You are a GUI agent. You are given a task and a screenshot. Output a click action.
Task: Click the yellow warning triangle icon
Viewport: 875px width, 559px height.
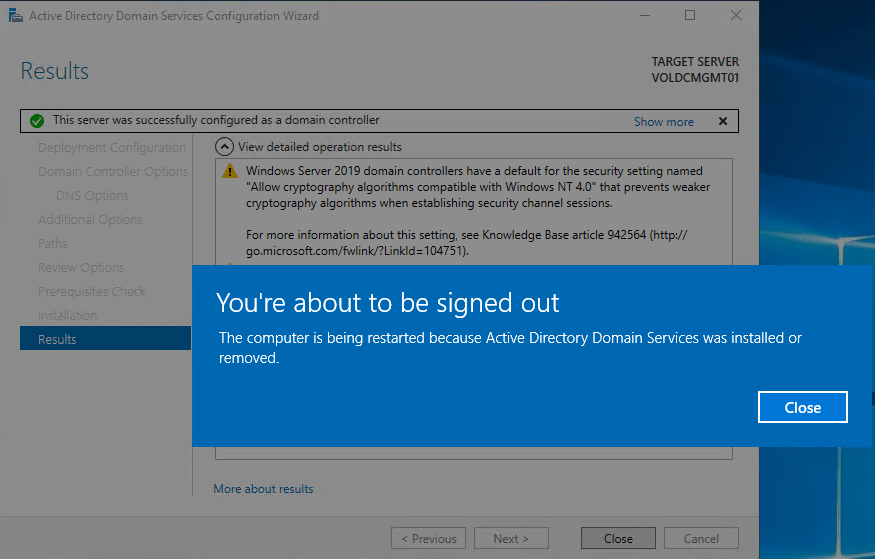point(230,171)
